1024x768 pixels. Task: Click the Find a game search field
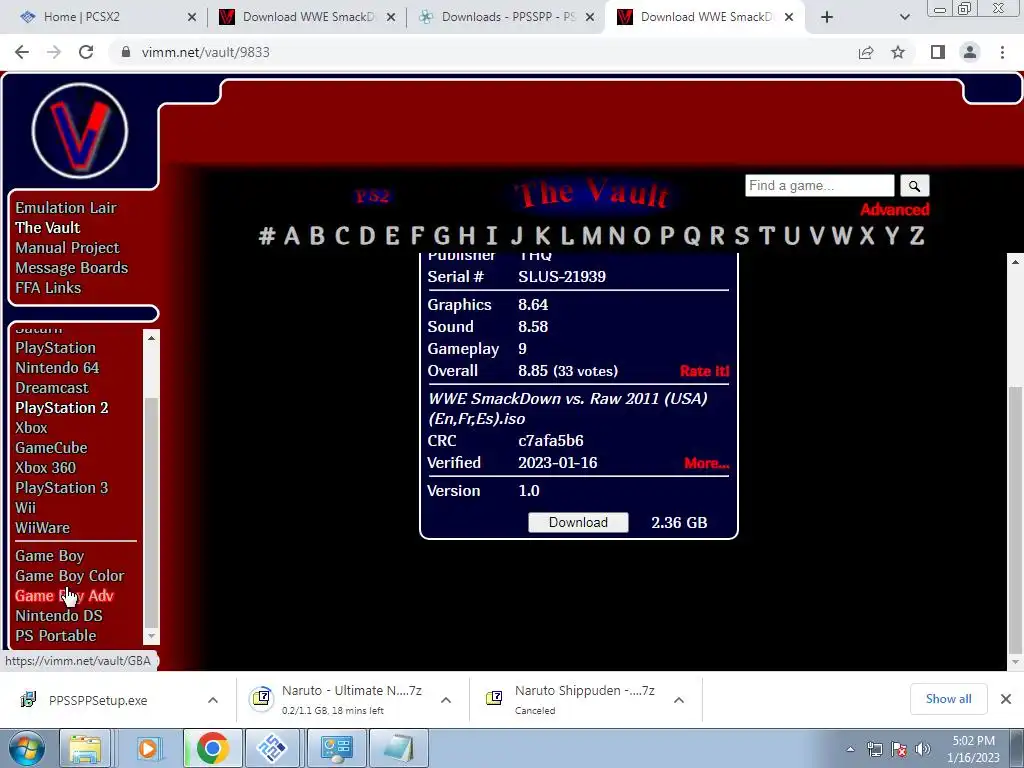tap(820, 185)
